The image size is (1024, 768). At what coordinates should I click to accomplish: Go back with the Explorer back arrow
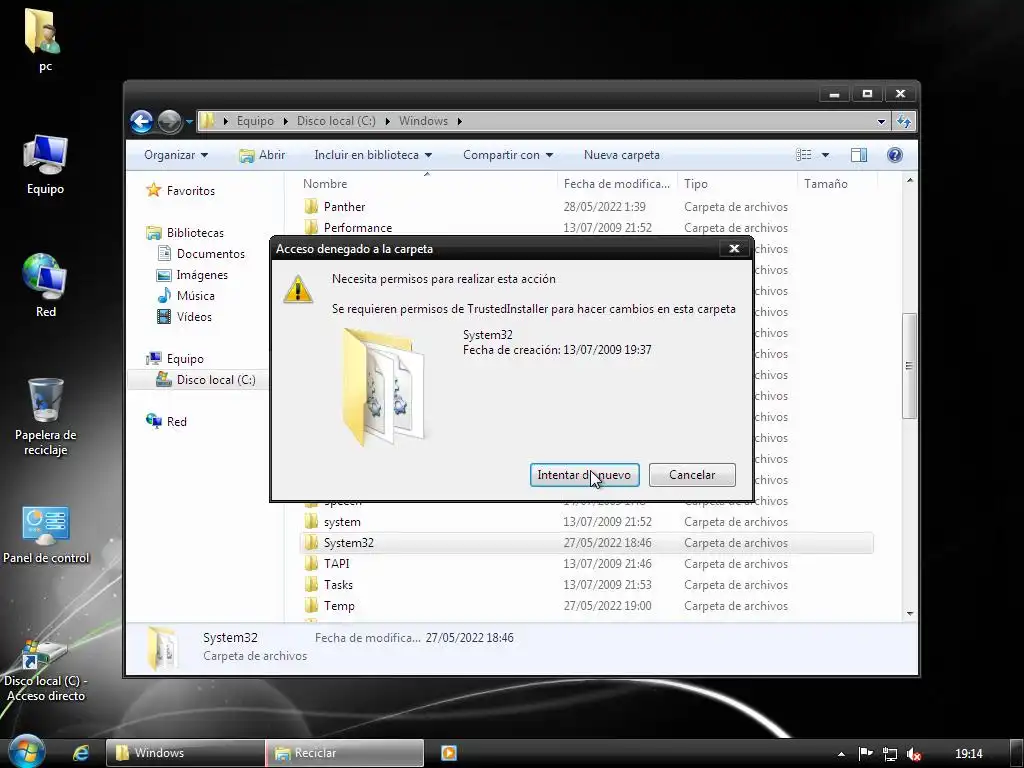[141, 121]
